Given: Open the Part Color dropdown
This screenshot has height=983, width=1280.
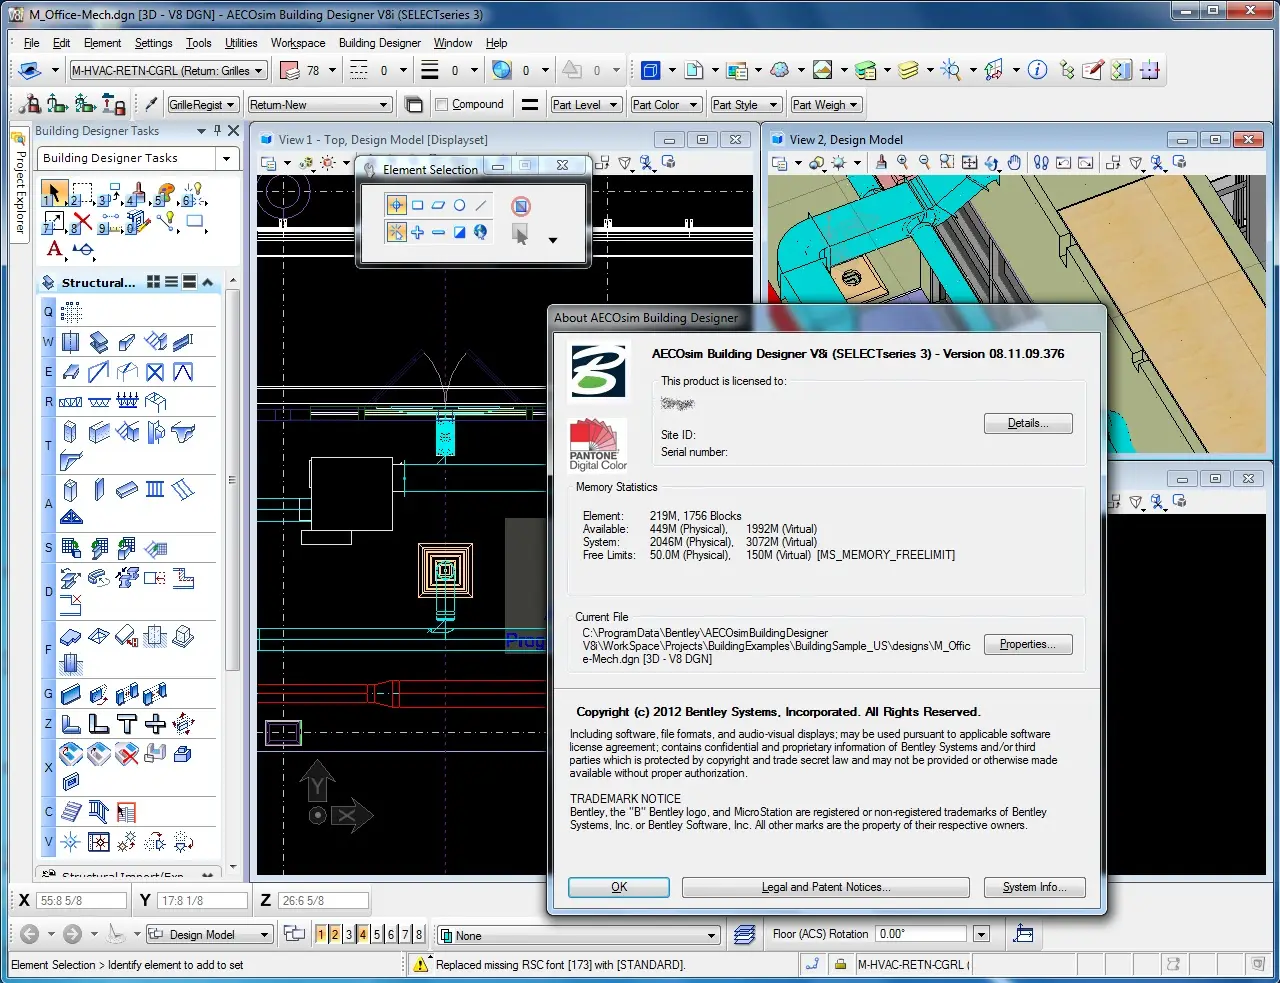Looking at the screenshot, I should pos(664,104).
